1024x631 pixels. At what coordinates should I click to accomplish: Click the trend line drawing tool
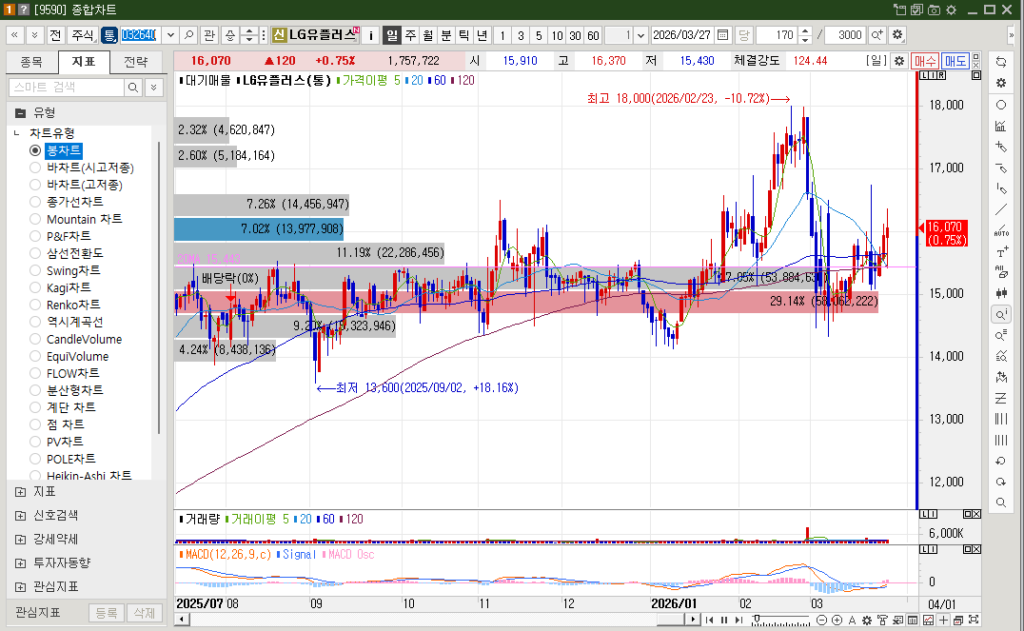click(1001, 209)
